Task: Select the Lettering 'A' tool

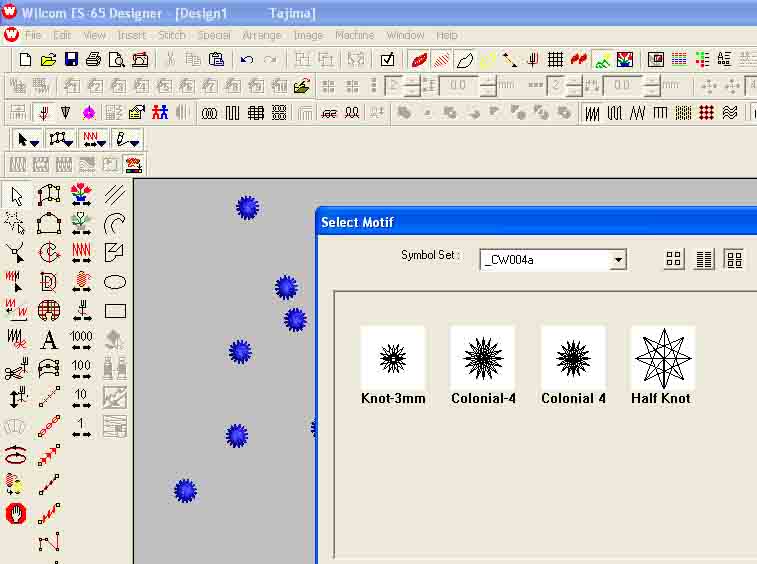Action: tap(49, 340)
